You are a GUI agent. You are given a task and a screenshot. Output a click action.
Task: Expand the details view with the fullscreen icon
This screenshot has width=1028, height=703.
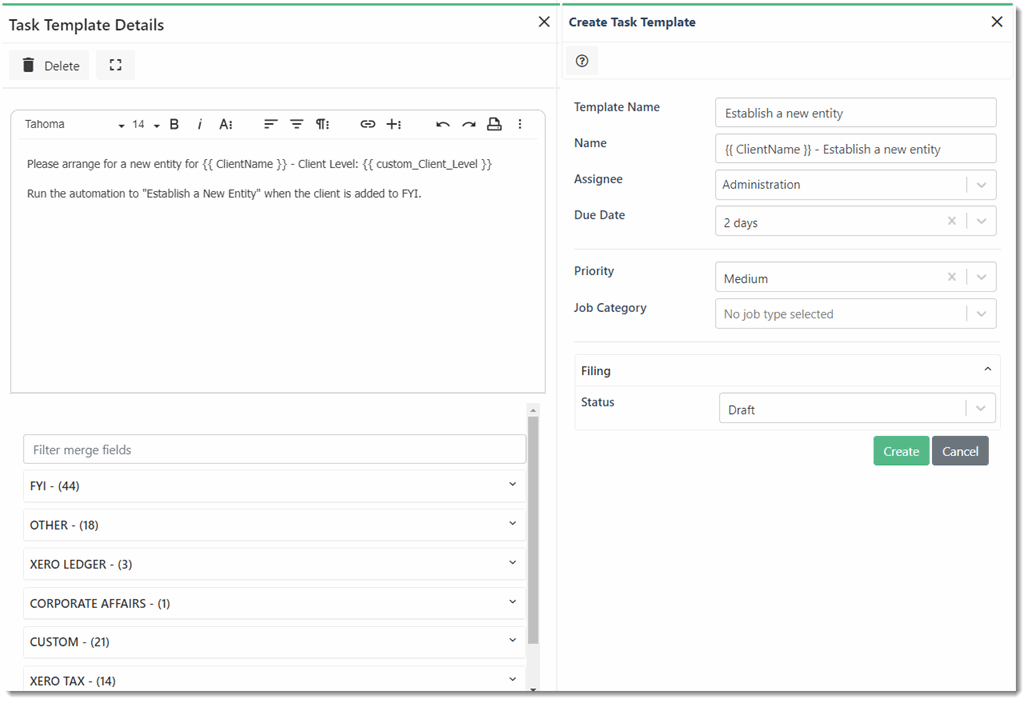click(115, 65)
